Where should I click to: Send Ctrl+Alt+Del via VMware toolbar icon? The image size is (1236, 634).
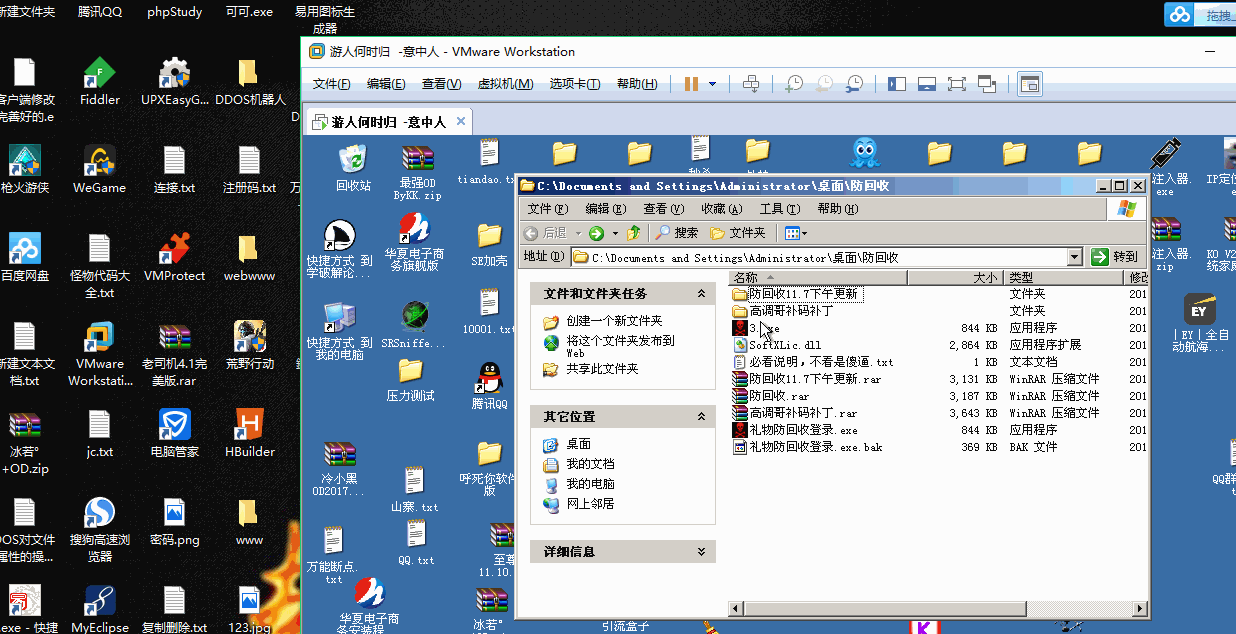[x=752, y=84]
